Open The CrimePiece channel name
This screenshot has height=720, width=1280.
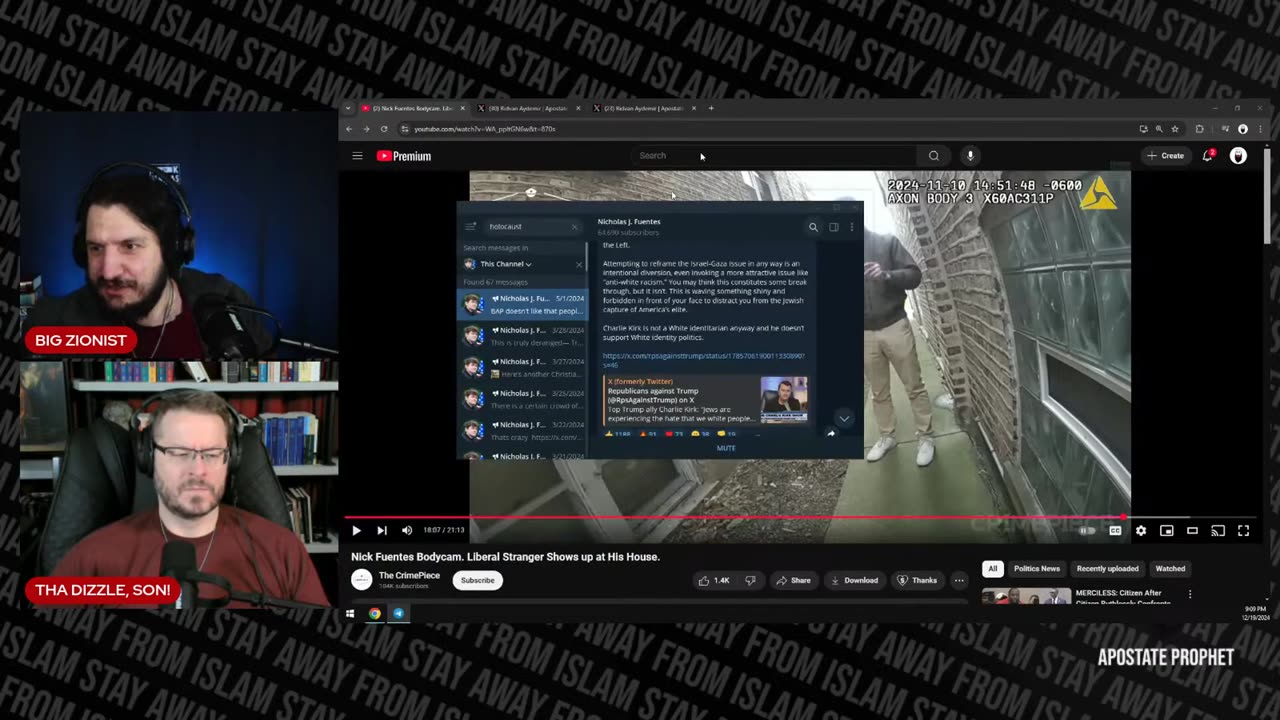coord(409,576)
